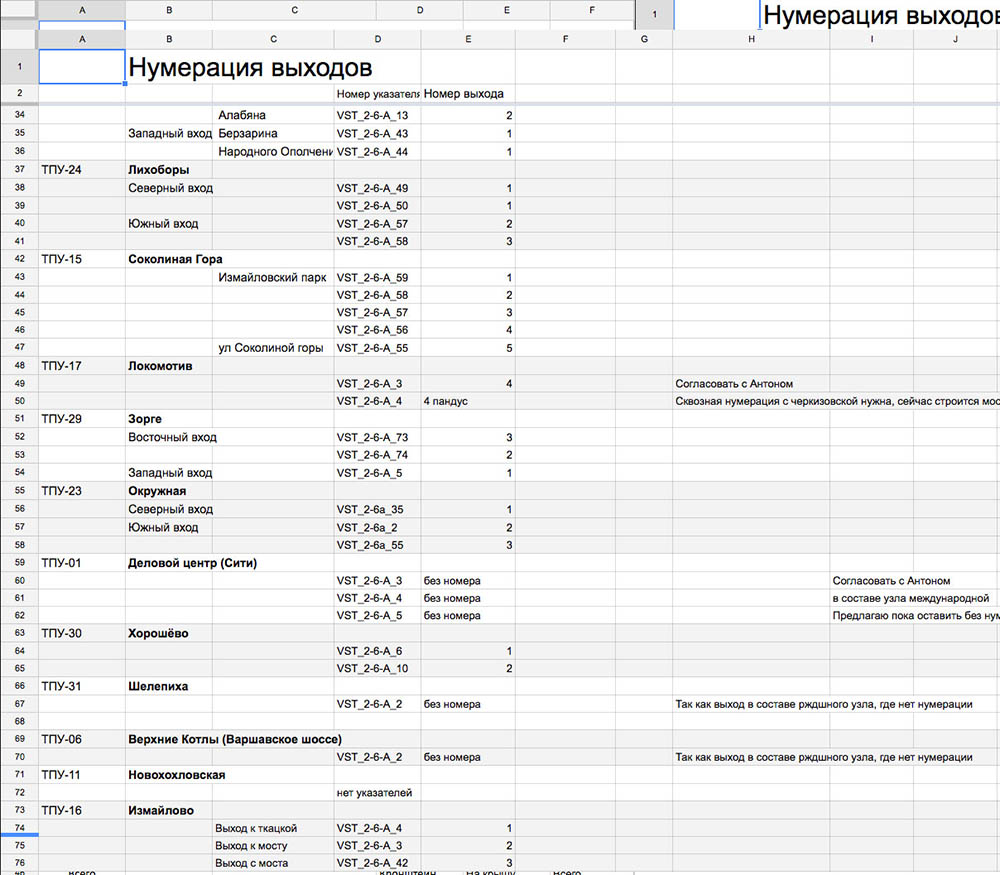Select the нет указателей cell
The height and width of the screenshot is (875, 1000).
coord(375,793)
